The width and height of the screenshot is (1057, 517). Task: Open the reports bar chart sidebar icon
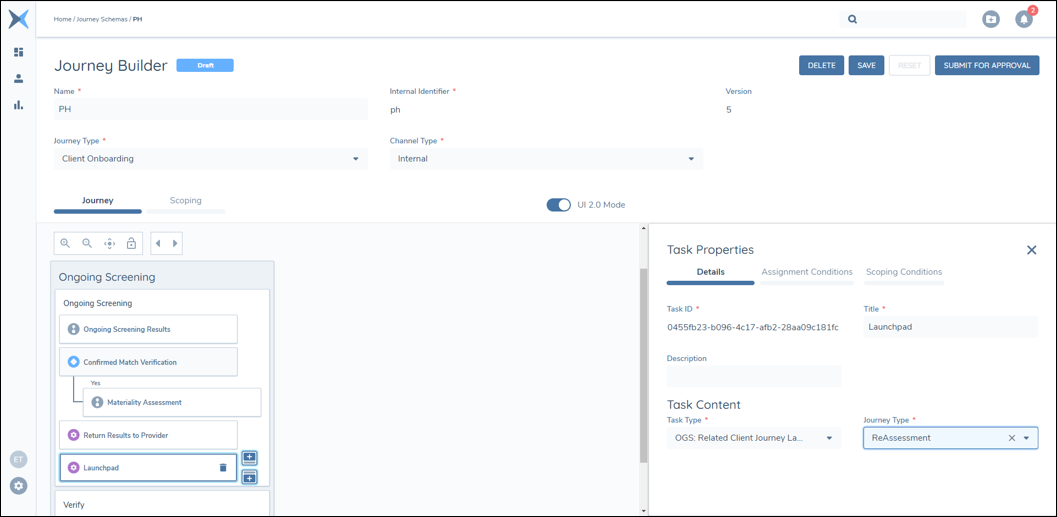click(18, 104)
